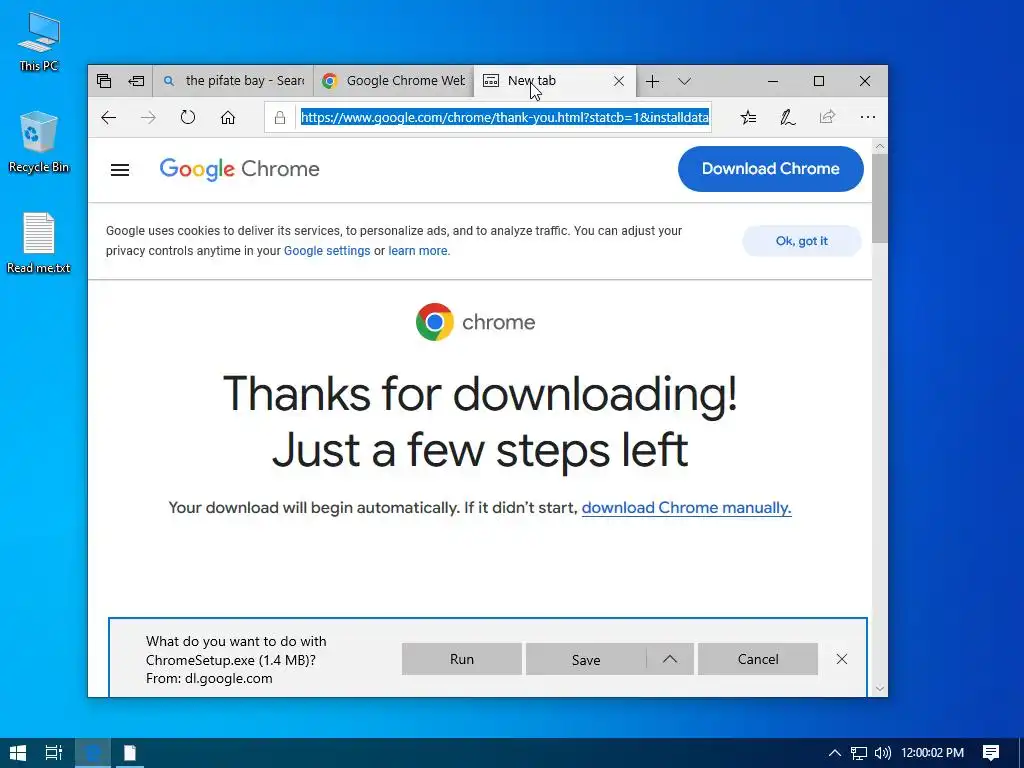The image size is (1024, 768).
Task: Refresh the current page
Action: click(188, 118)
